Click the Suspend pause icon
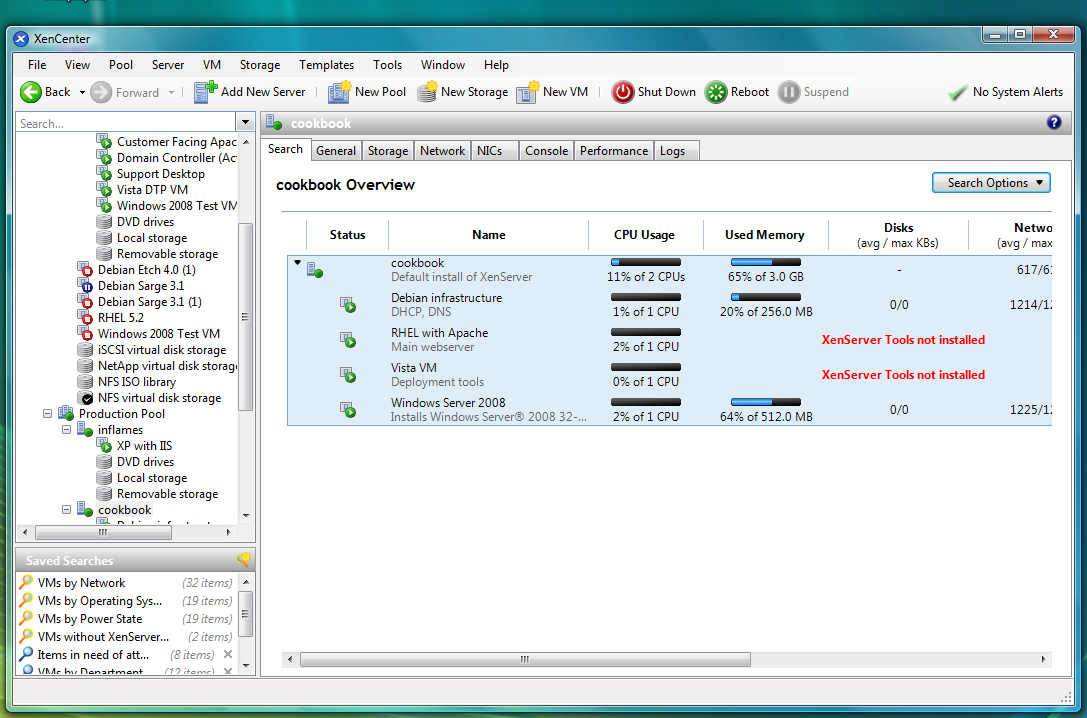 pos(788,92)
